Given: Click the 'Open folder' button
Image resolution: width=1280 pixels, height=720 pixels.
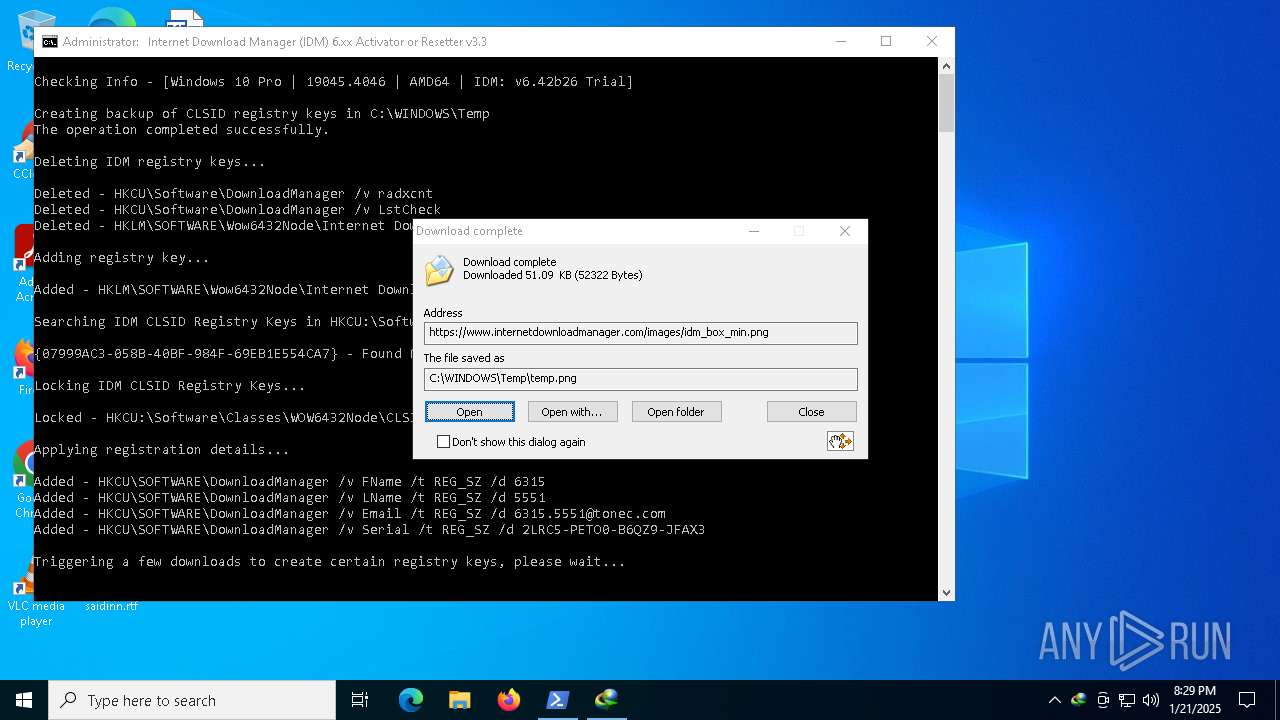Looking at the screenshot, I should pyautogui.click(x=676, y=412).
